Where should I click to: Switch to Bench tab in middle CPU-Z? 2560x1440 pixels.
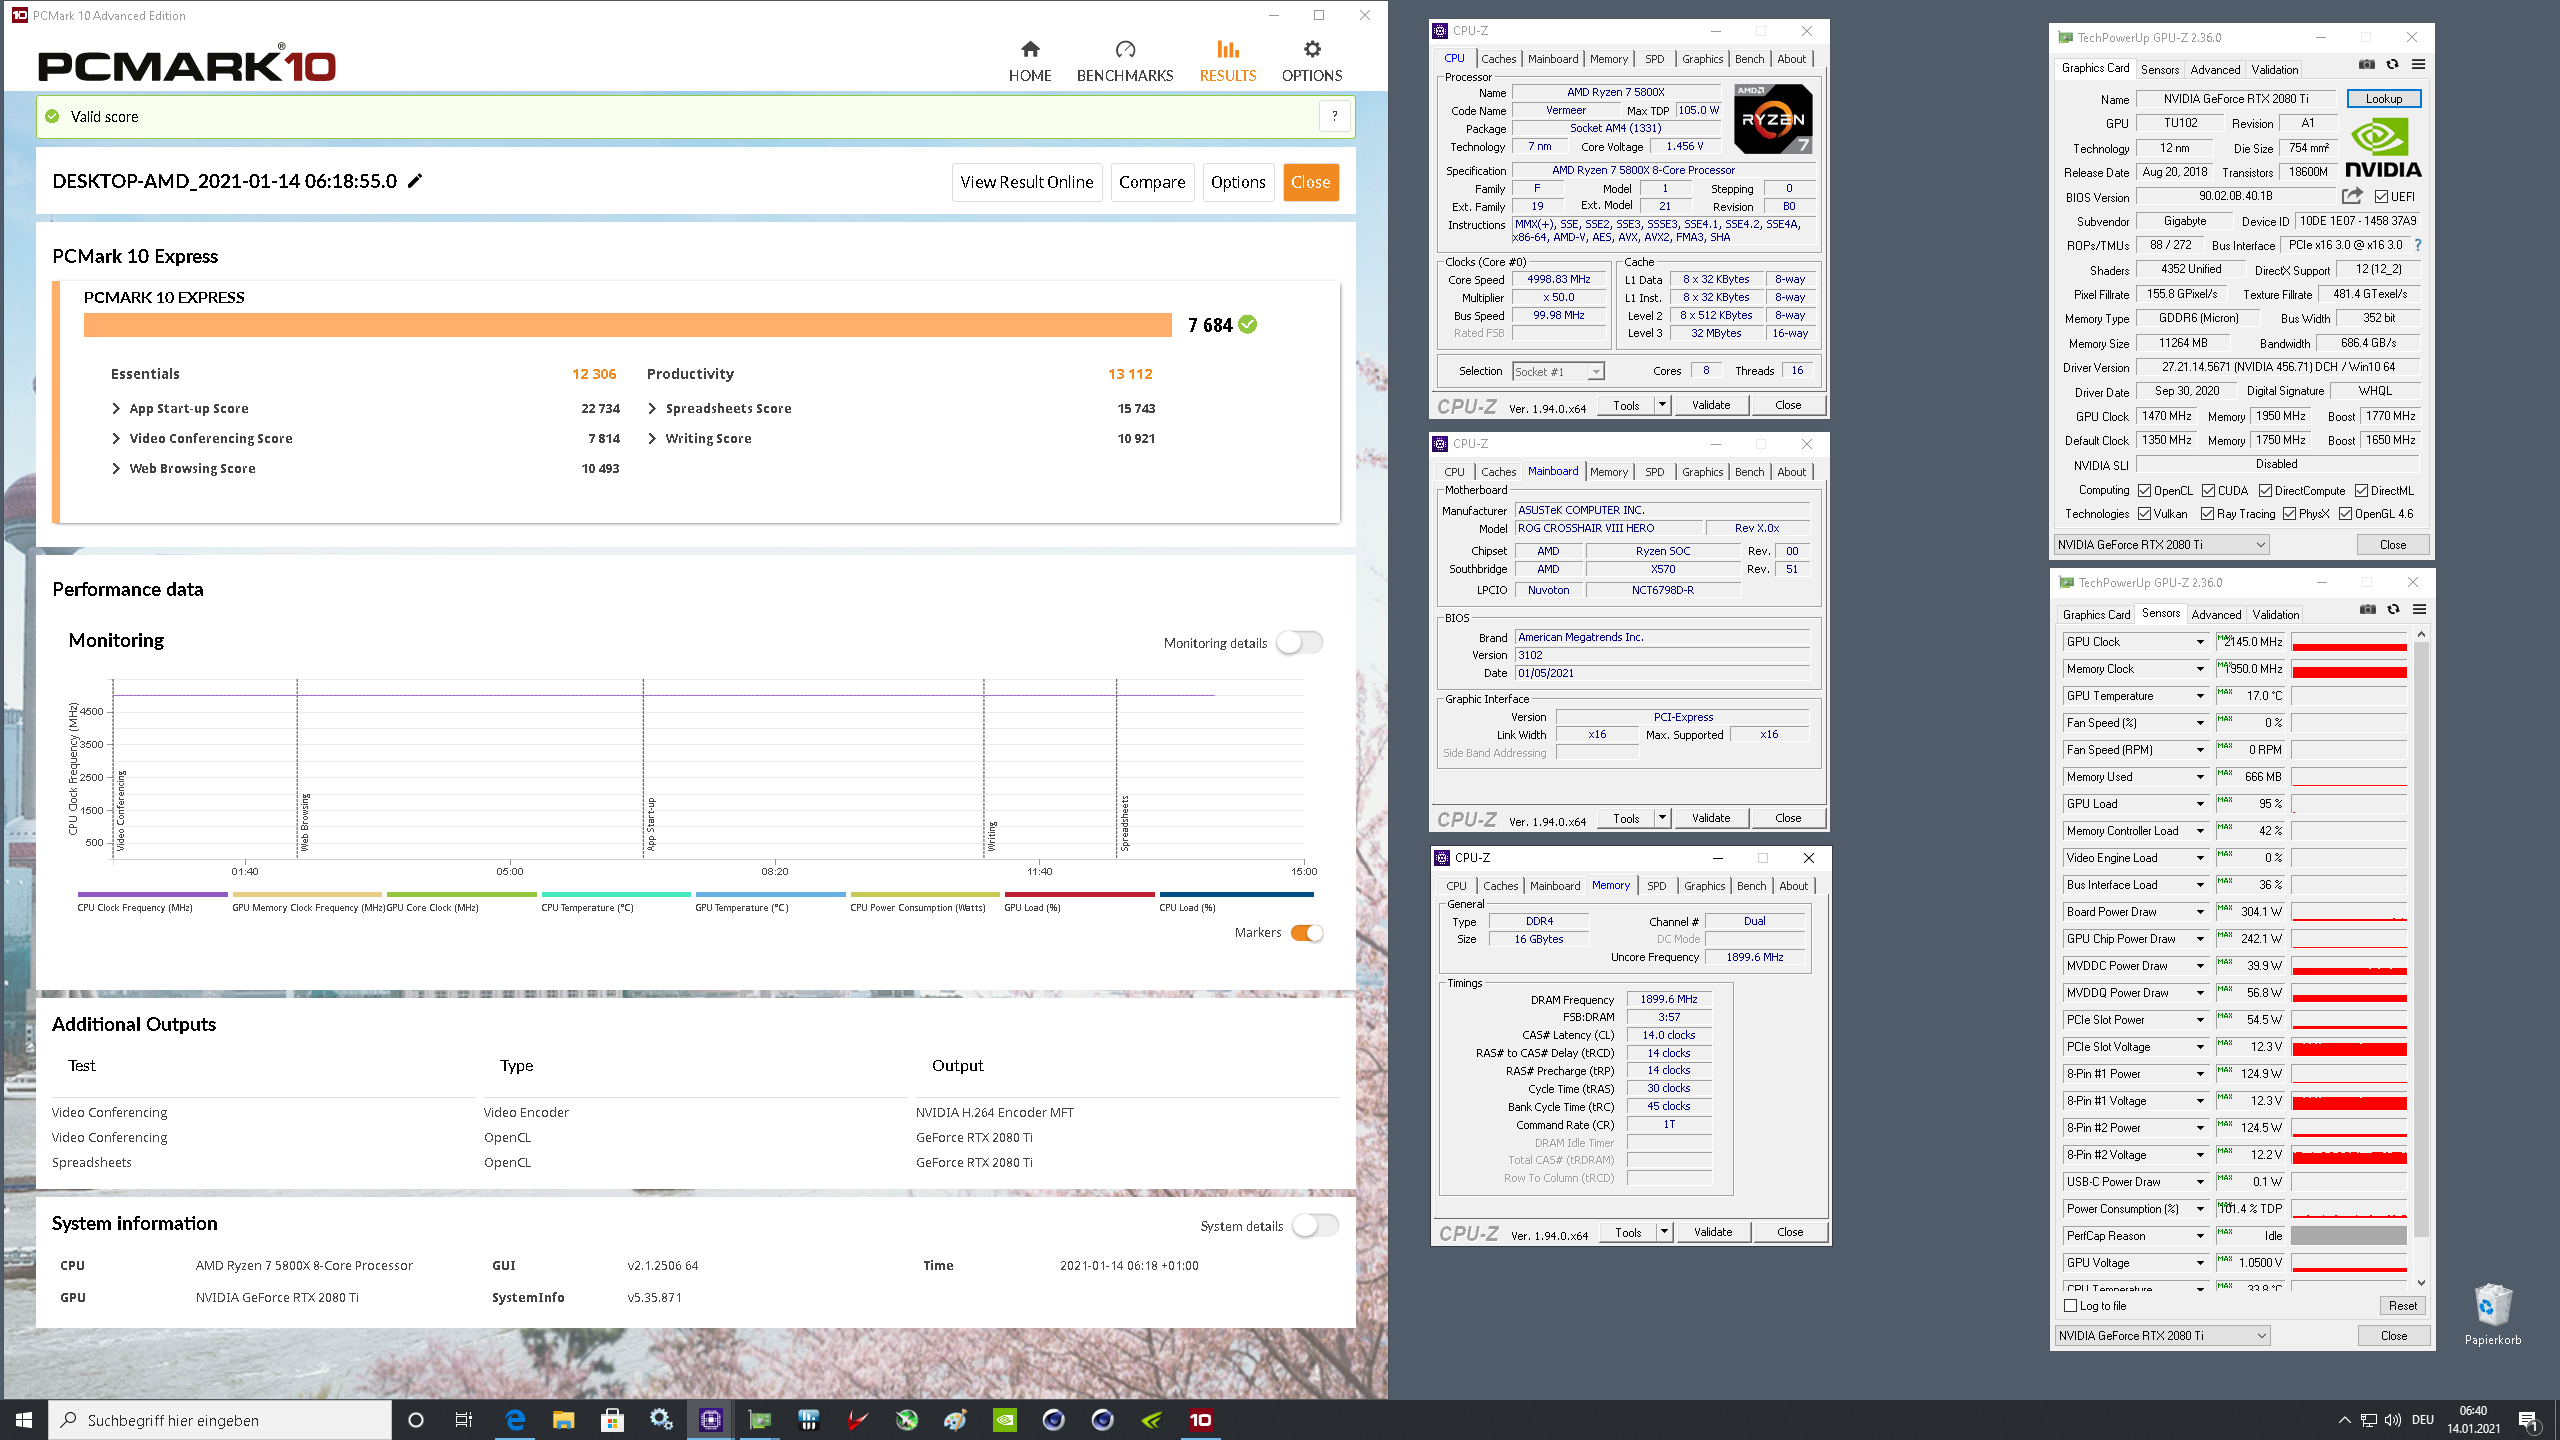[x=1749, y=472]
